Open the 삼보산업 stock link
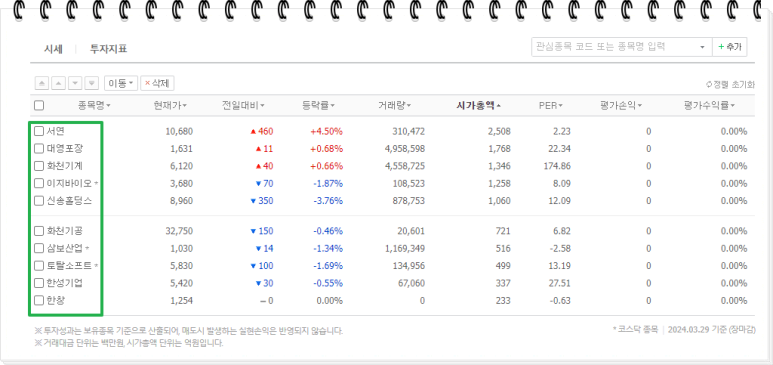773x365 pixels. 65,248
